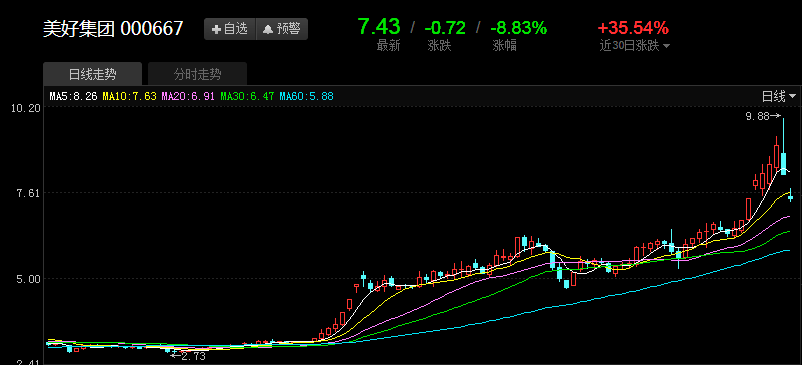Add stock to 自选 watchlist
This screenshot has height=365, width=802.
pos(230,29)
